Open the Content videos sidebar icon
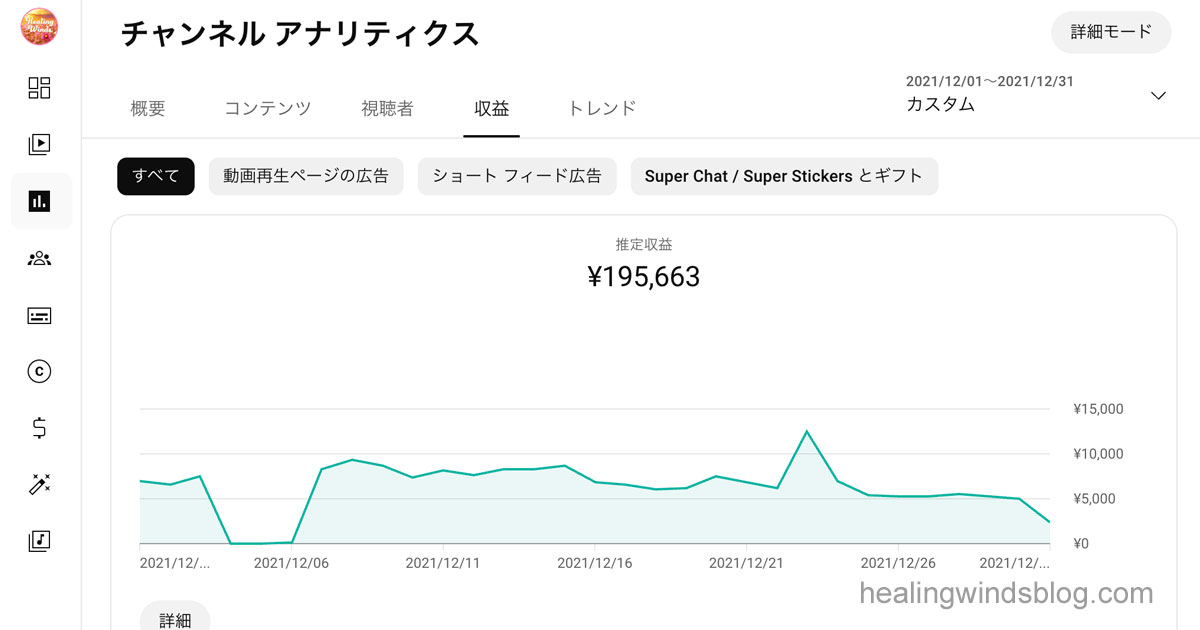Screen dimensions: 1200x630 tap(39, 145)
